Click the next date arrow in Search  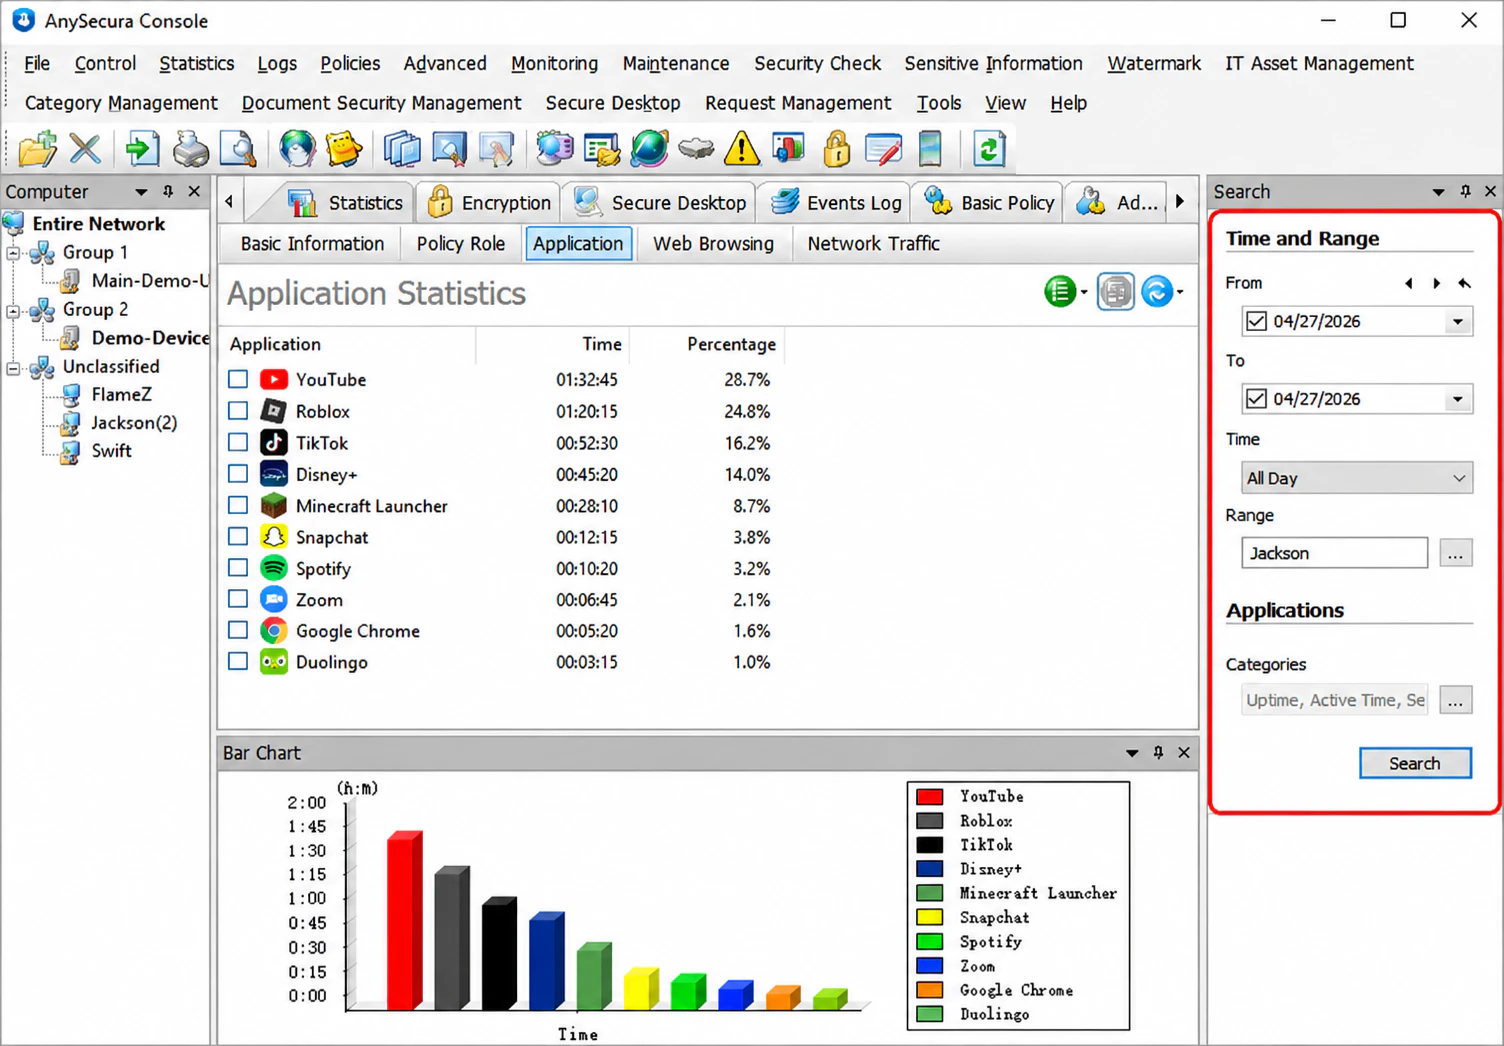[1437, 283]
